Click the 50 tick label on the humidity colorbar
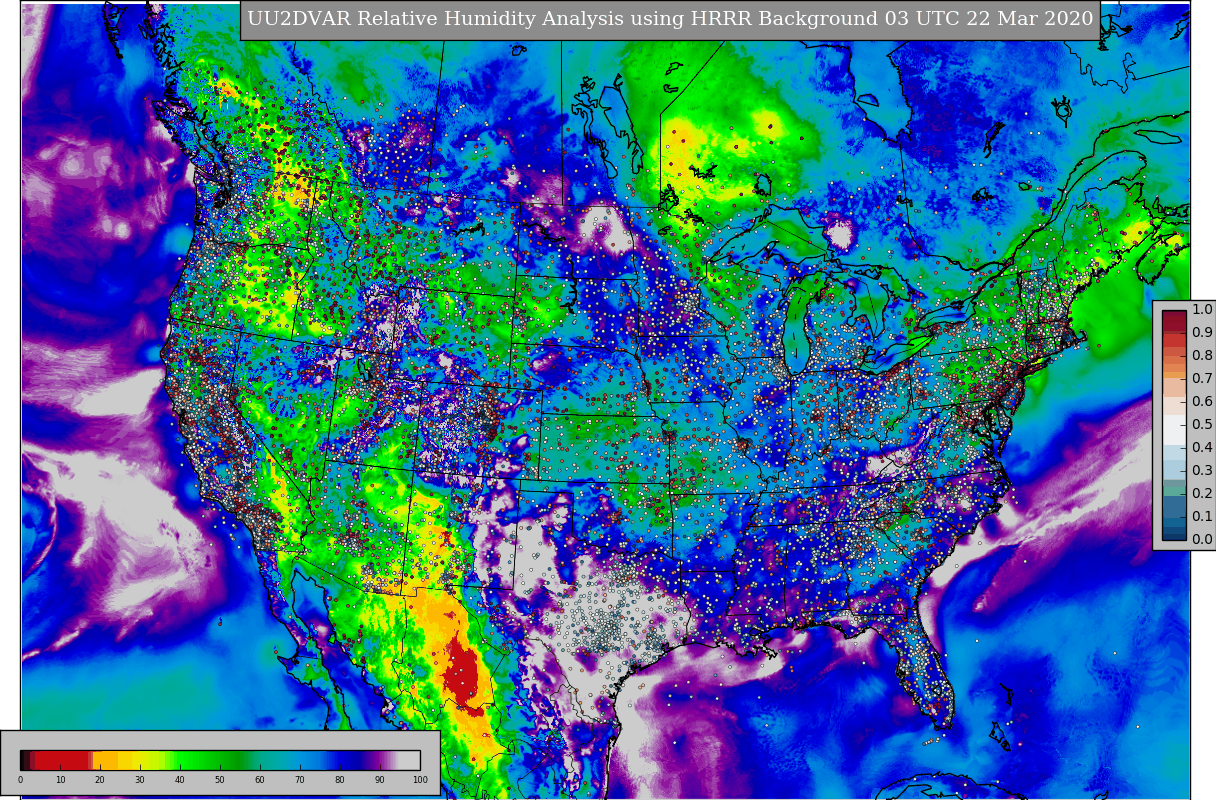The height and width of the screenshot is (800, 1216). (x=220, y=780)
